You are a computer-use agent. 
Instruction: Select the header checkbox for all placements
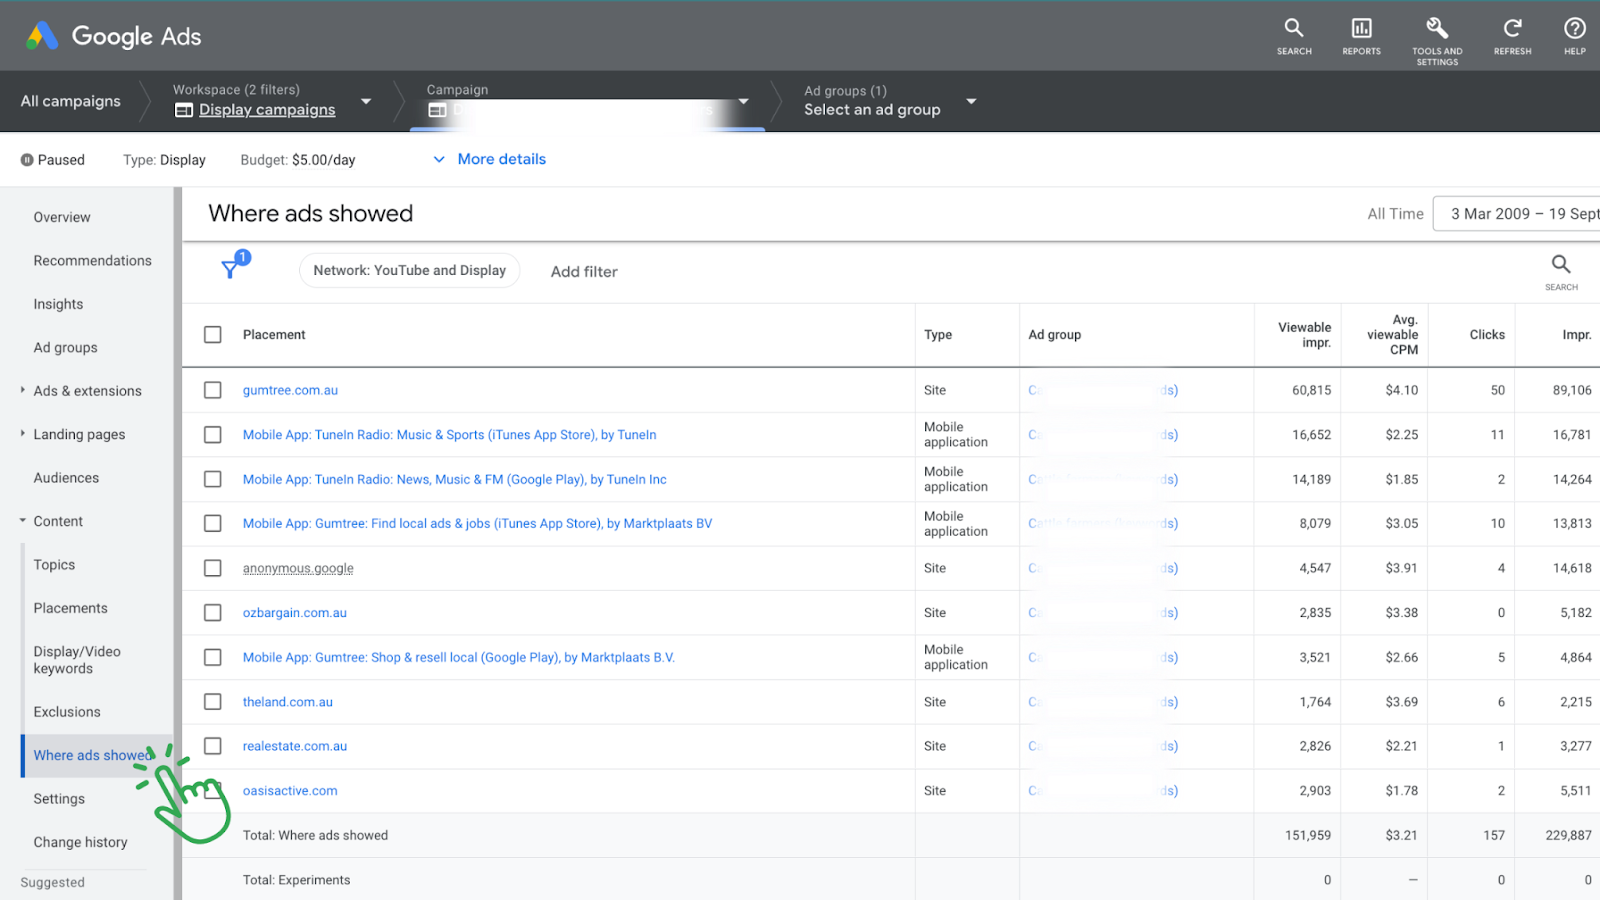click(213, 335)
